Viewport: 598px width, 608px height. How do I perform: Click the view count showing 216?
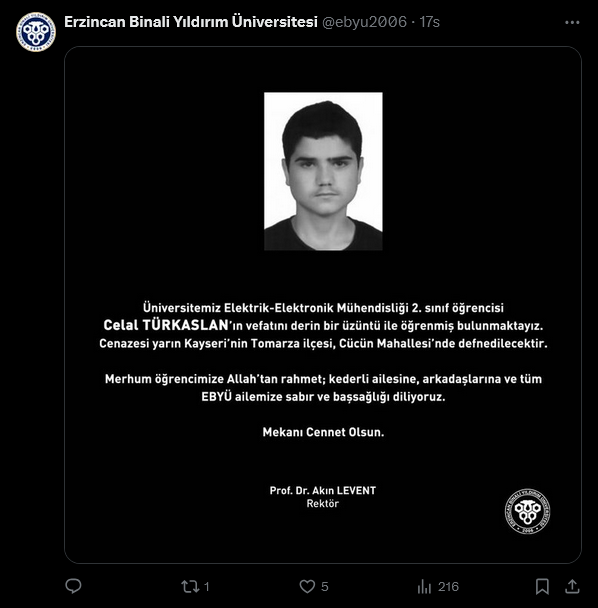pyautogui.click(x=448, y=587)
